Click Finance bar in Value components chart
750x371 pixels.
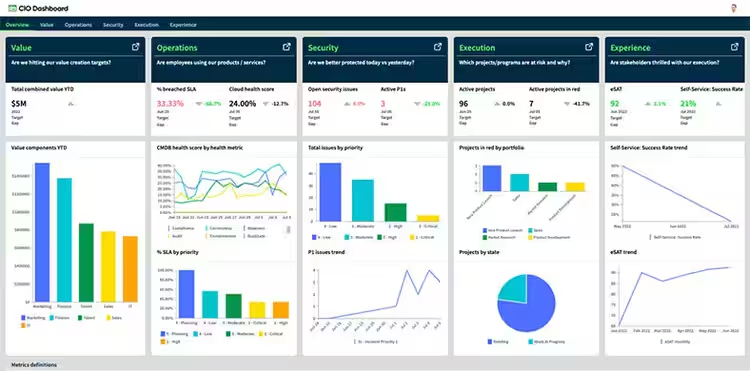click(65, 240)
